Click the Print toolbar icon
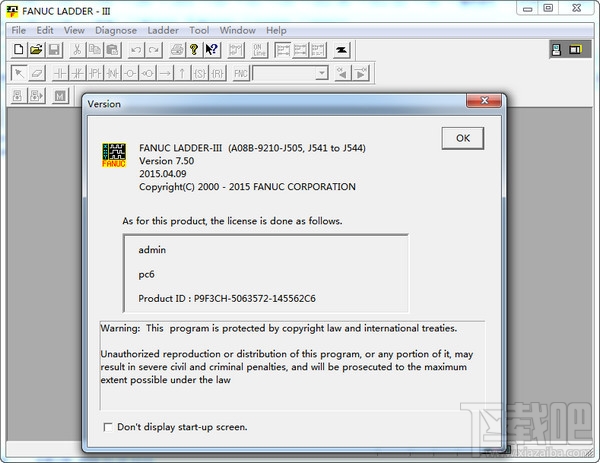The width and height of the screenshot is (600, 463). 177,50
